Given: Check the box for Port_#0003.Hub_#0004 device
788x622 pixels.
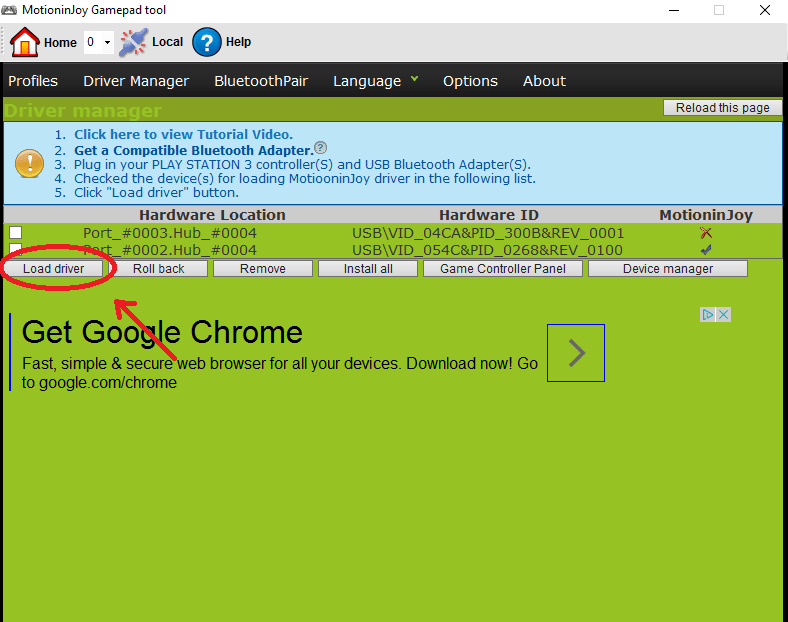Looking at the screenshot, I should 16,232.
